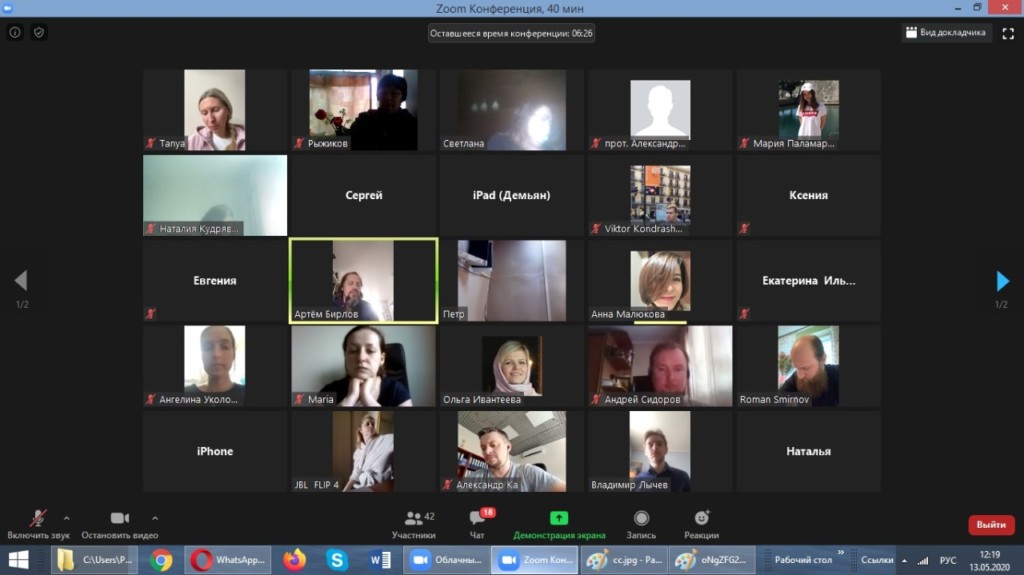1024x575 pixels.
Task: Open the Участники participants panel
Action: (x=413, y=523)
